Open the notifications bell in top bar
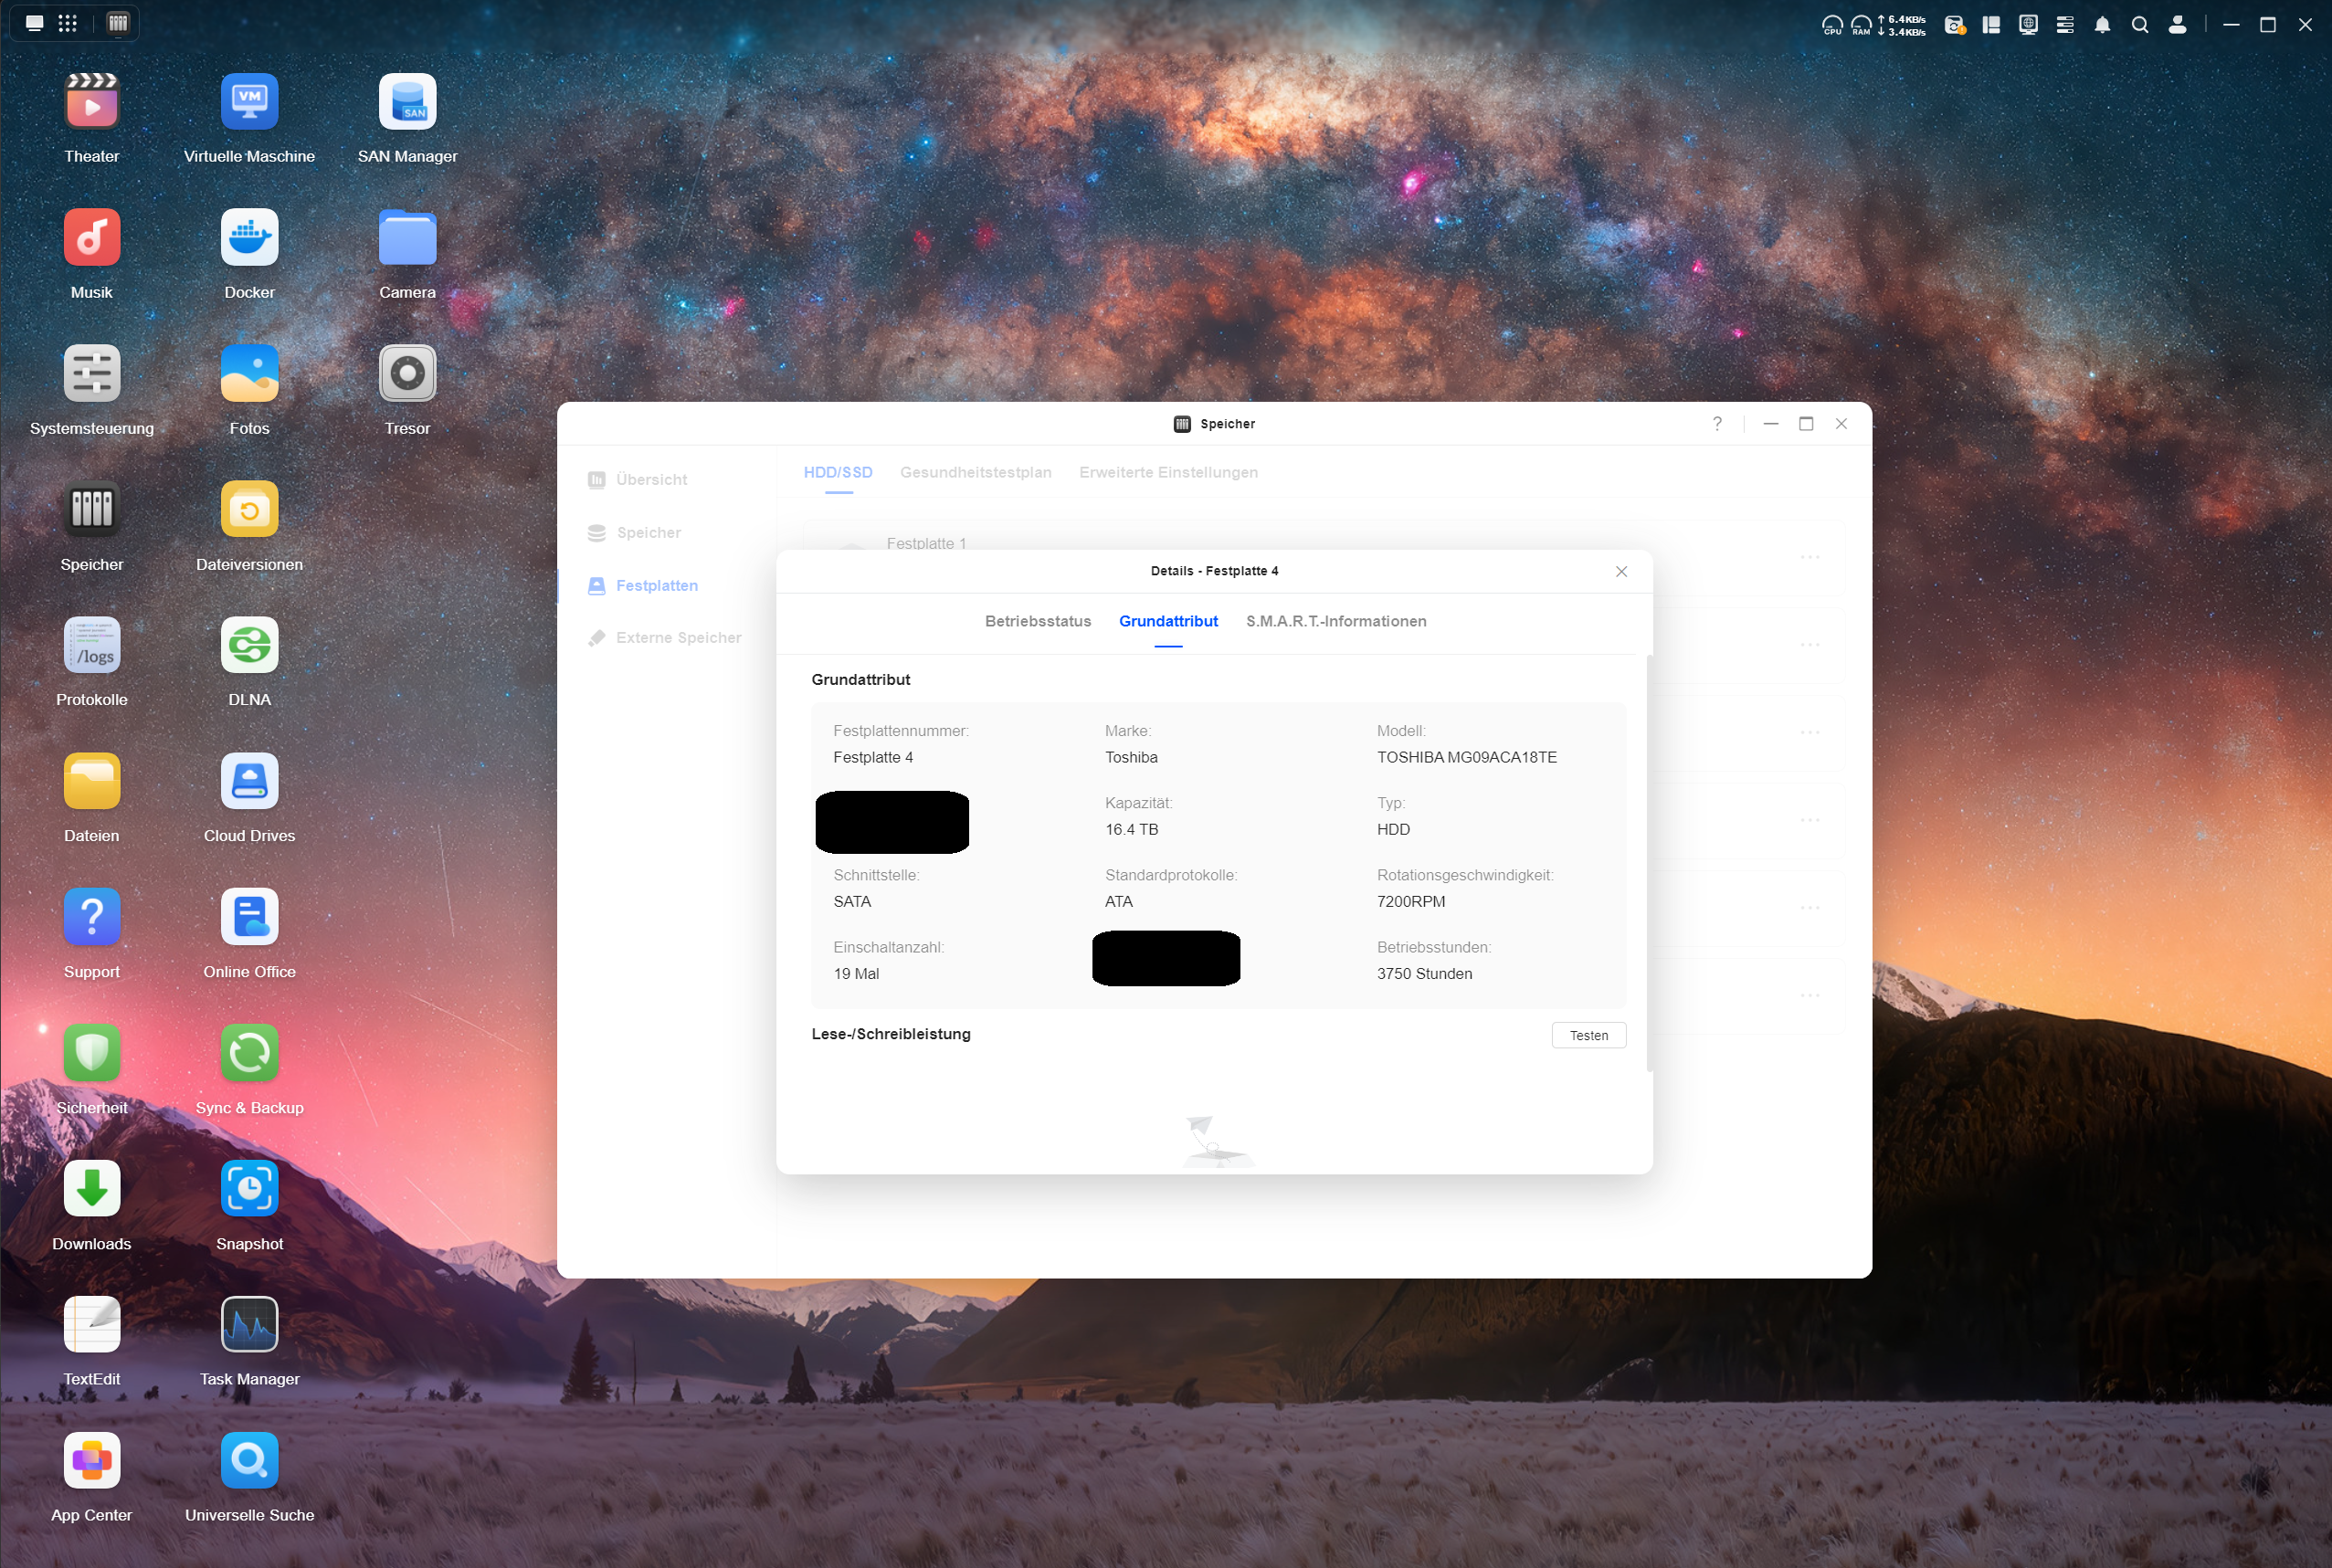This screenshot has height=1568, width=2332. coord(2102,25)
